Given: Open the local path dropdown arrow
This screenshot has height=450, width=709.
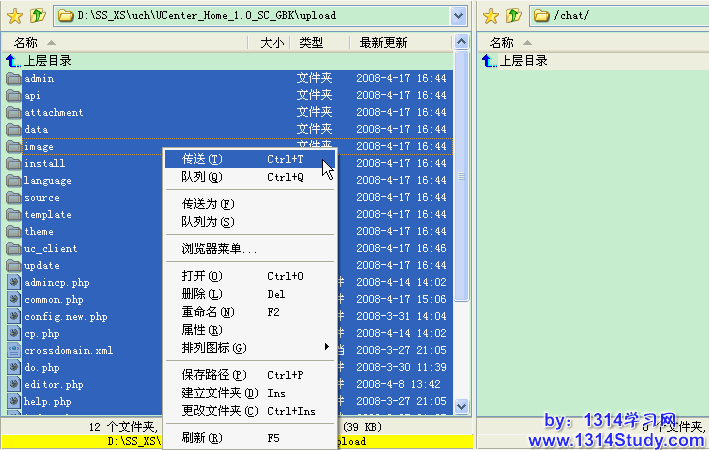Looking at the screenshot, I should [x=458, y=16].
